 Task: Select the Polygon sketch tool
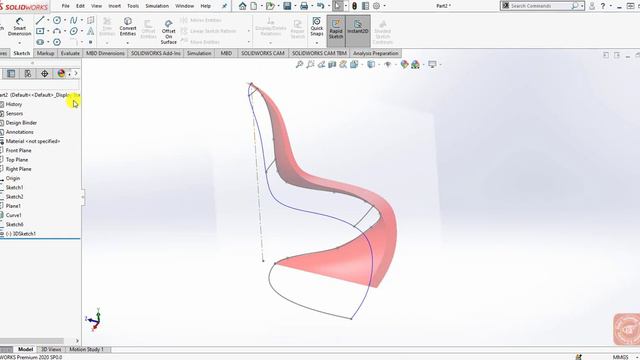pyautogui.click(x=57, y=42)
